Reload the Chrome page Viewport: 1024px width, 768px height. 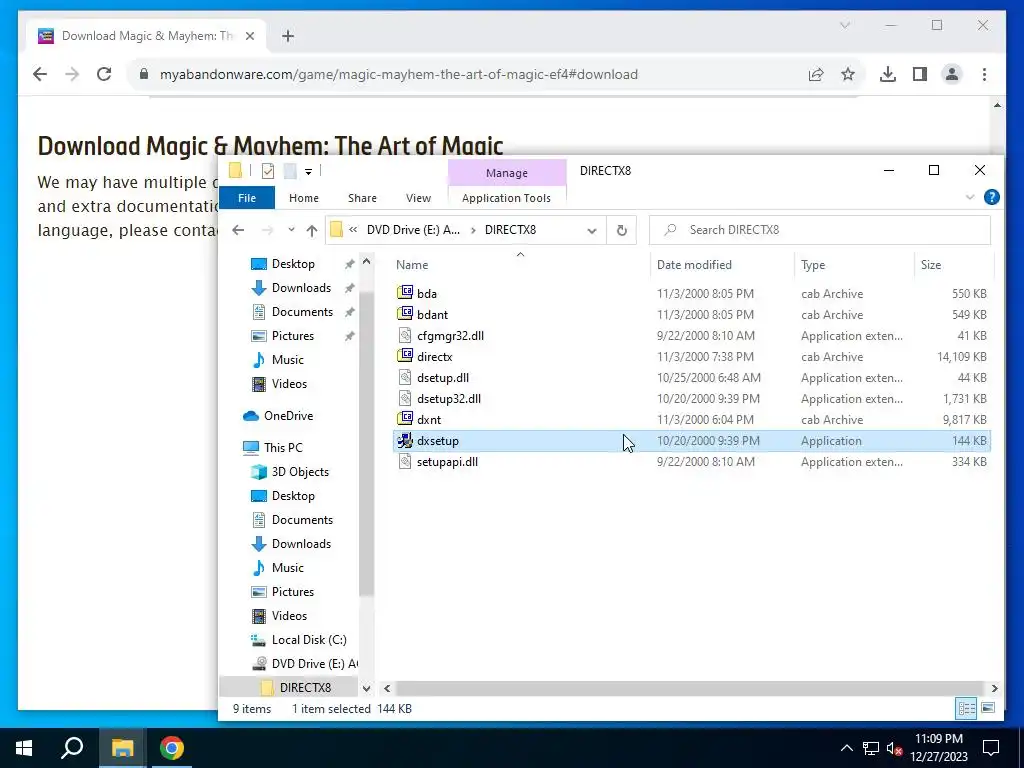(104, 74)
